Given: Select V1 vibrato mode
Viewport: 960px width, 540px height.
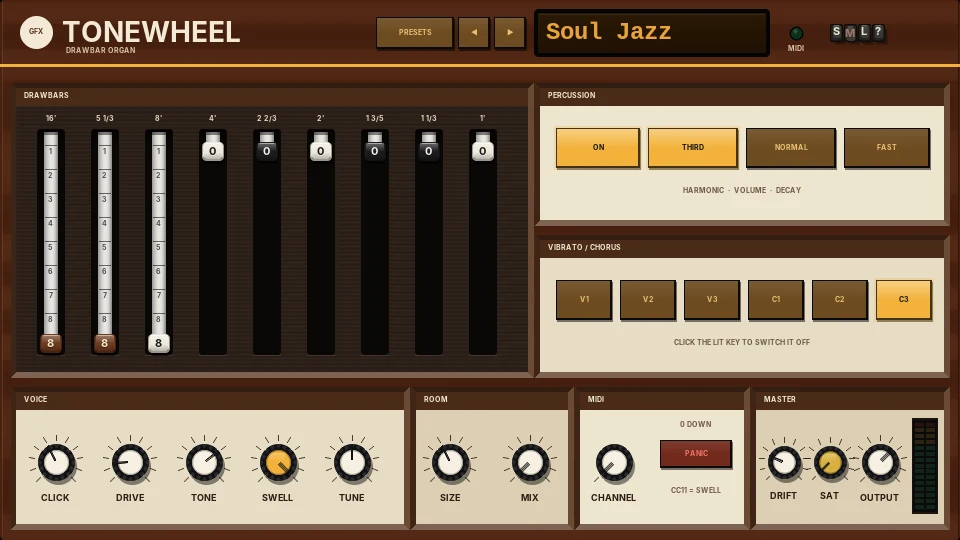Looking at the screenshot, I should tap(584, 299).
